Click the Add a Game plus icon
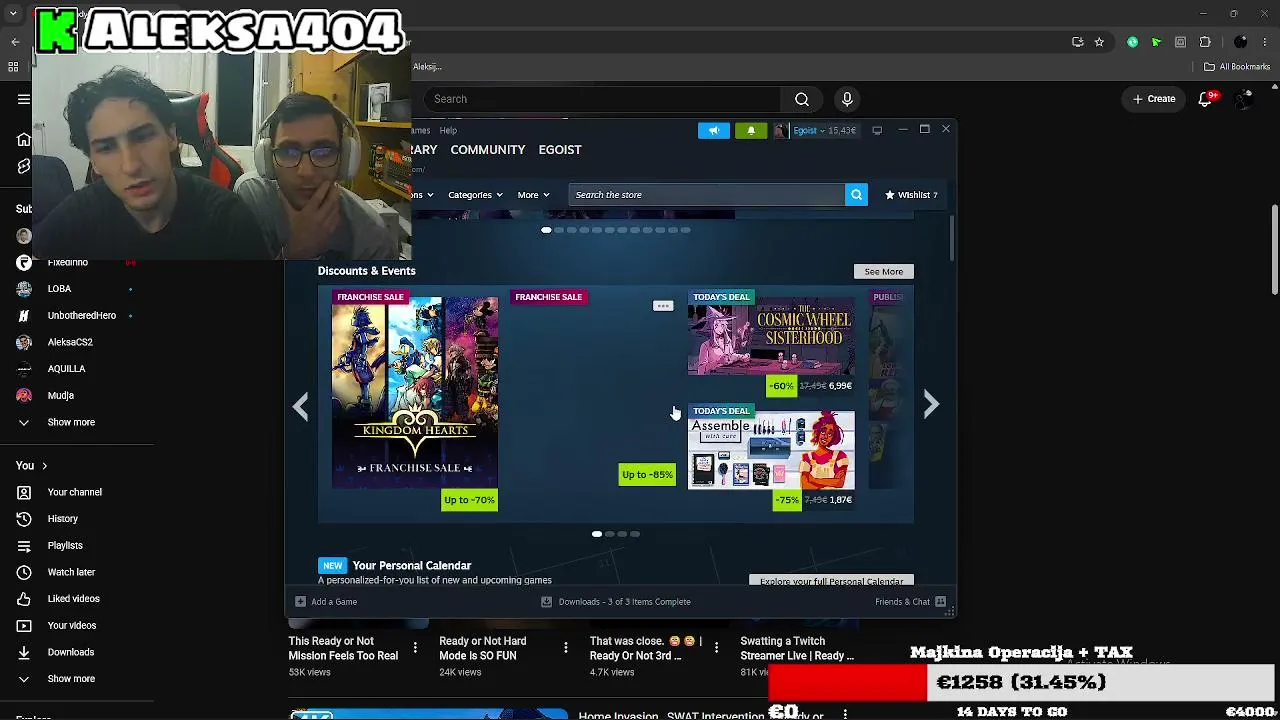The width and height of the screenshot is (1280, 720). click(x=300, y=602)
